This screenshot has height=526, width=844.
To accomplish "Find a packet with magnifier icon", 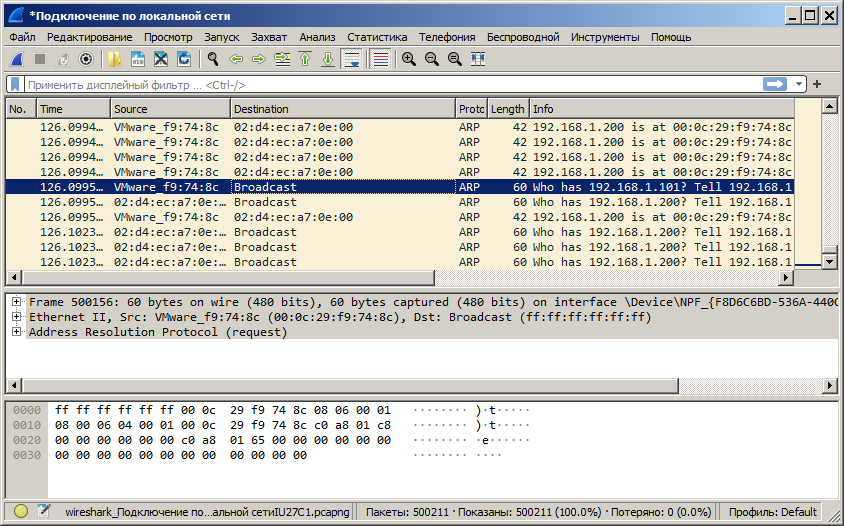I will tap(213, 59).
